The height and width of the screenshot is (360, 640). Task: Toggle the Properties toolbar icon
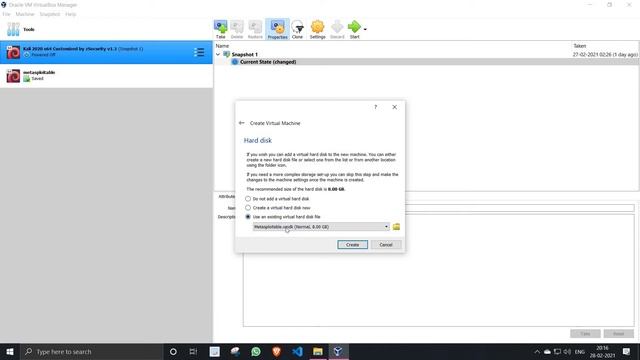click(x=278, y=29)
